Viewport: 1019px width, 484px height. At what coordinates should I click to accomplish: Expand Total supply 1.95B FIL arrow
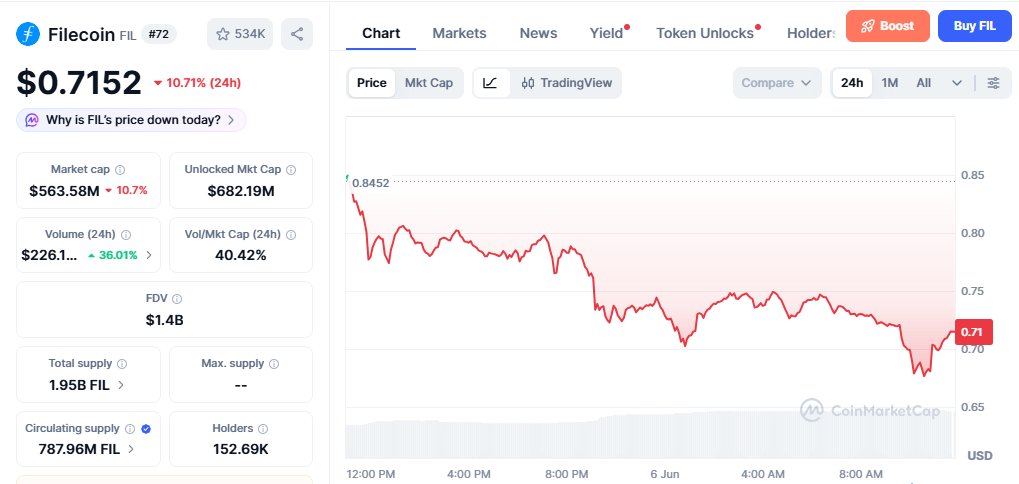point(121,385)
